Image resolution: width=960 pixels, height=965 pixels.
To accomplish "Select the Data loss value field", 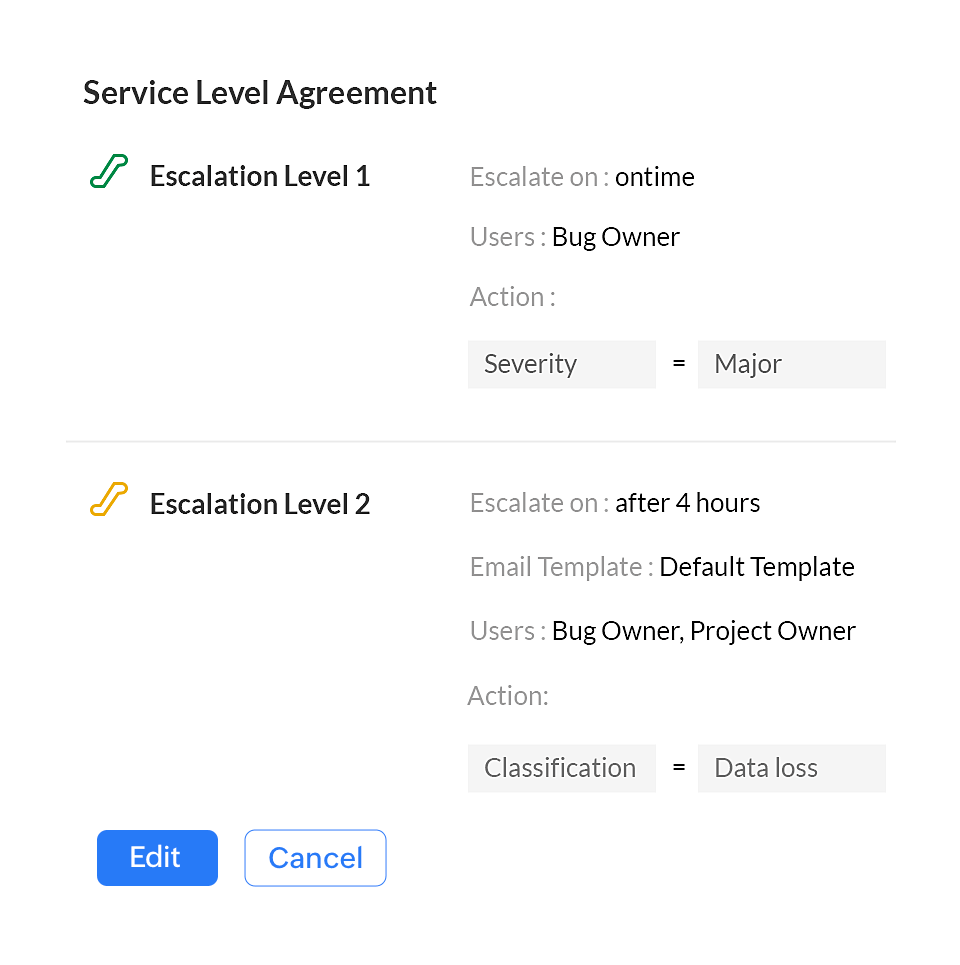I will pyautogui.click(x=791, y=768).
